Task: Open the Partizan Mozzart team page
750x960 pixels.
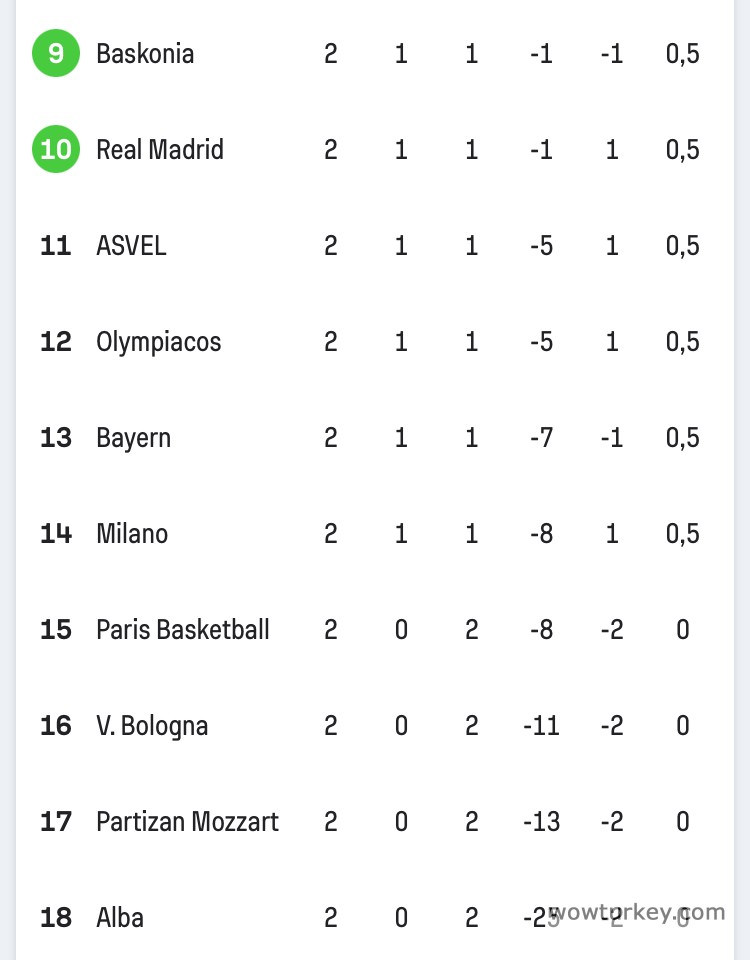Action: (187, 821)
